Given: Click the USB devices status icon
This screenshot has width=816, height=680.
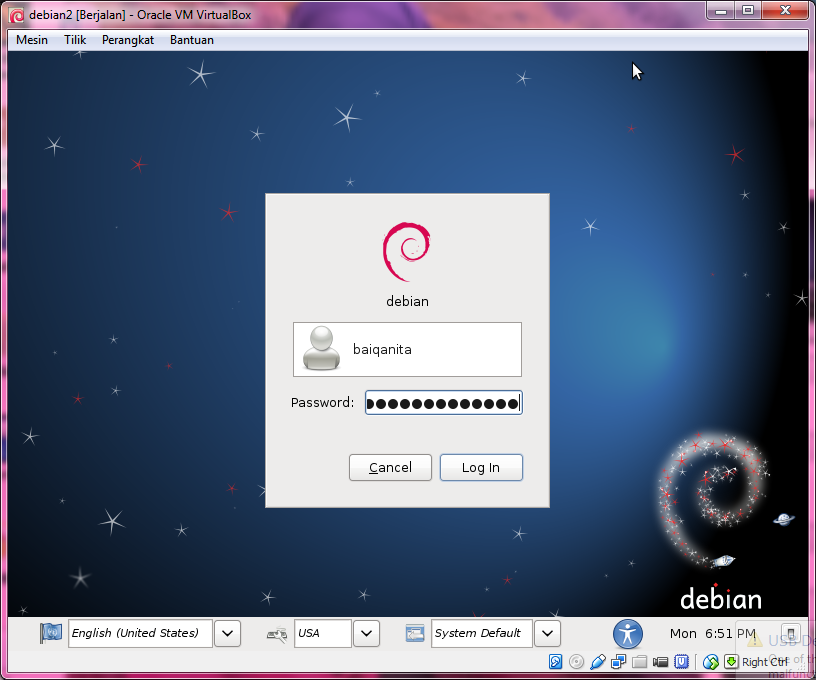Looking at the screenshot, I should 599,661.
